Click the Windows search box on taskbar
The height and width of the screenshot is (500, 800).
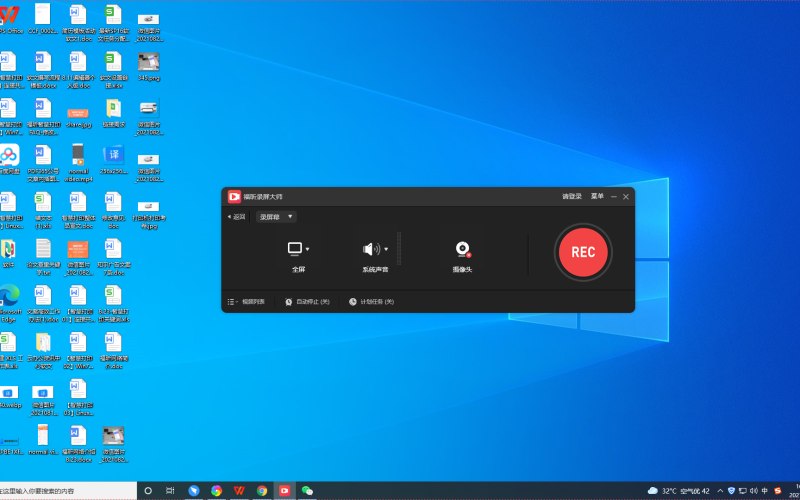pyautogui.click(x=68, y=491)
